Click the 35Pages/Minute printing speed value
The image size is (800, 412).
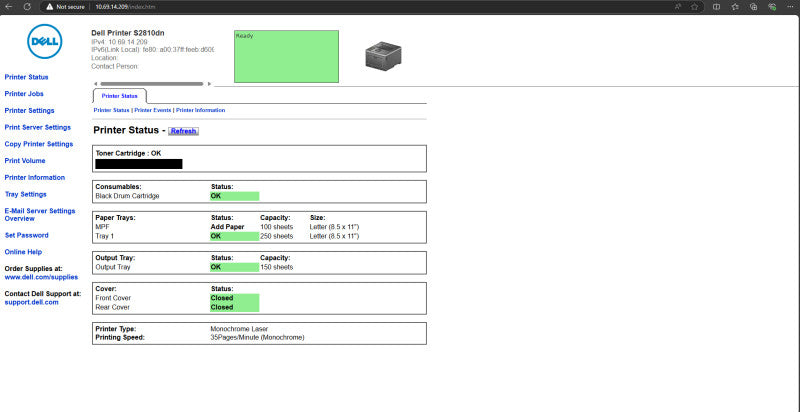[257, 337]
